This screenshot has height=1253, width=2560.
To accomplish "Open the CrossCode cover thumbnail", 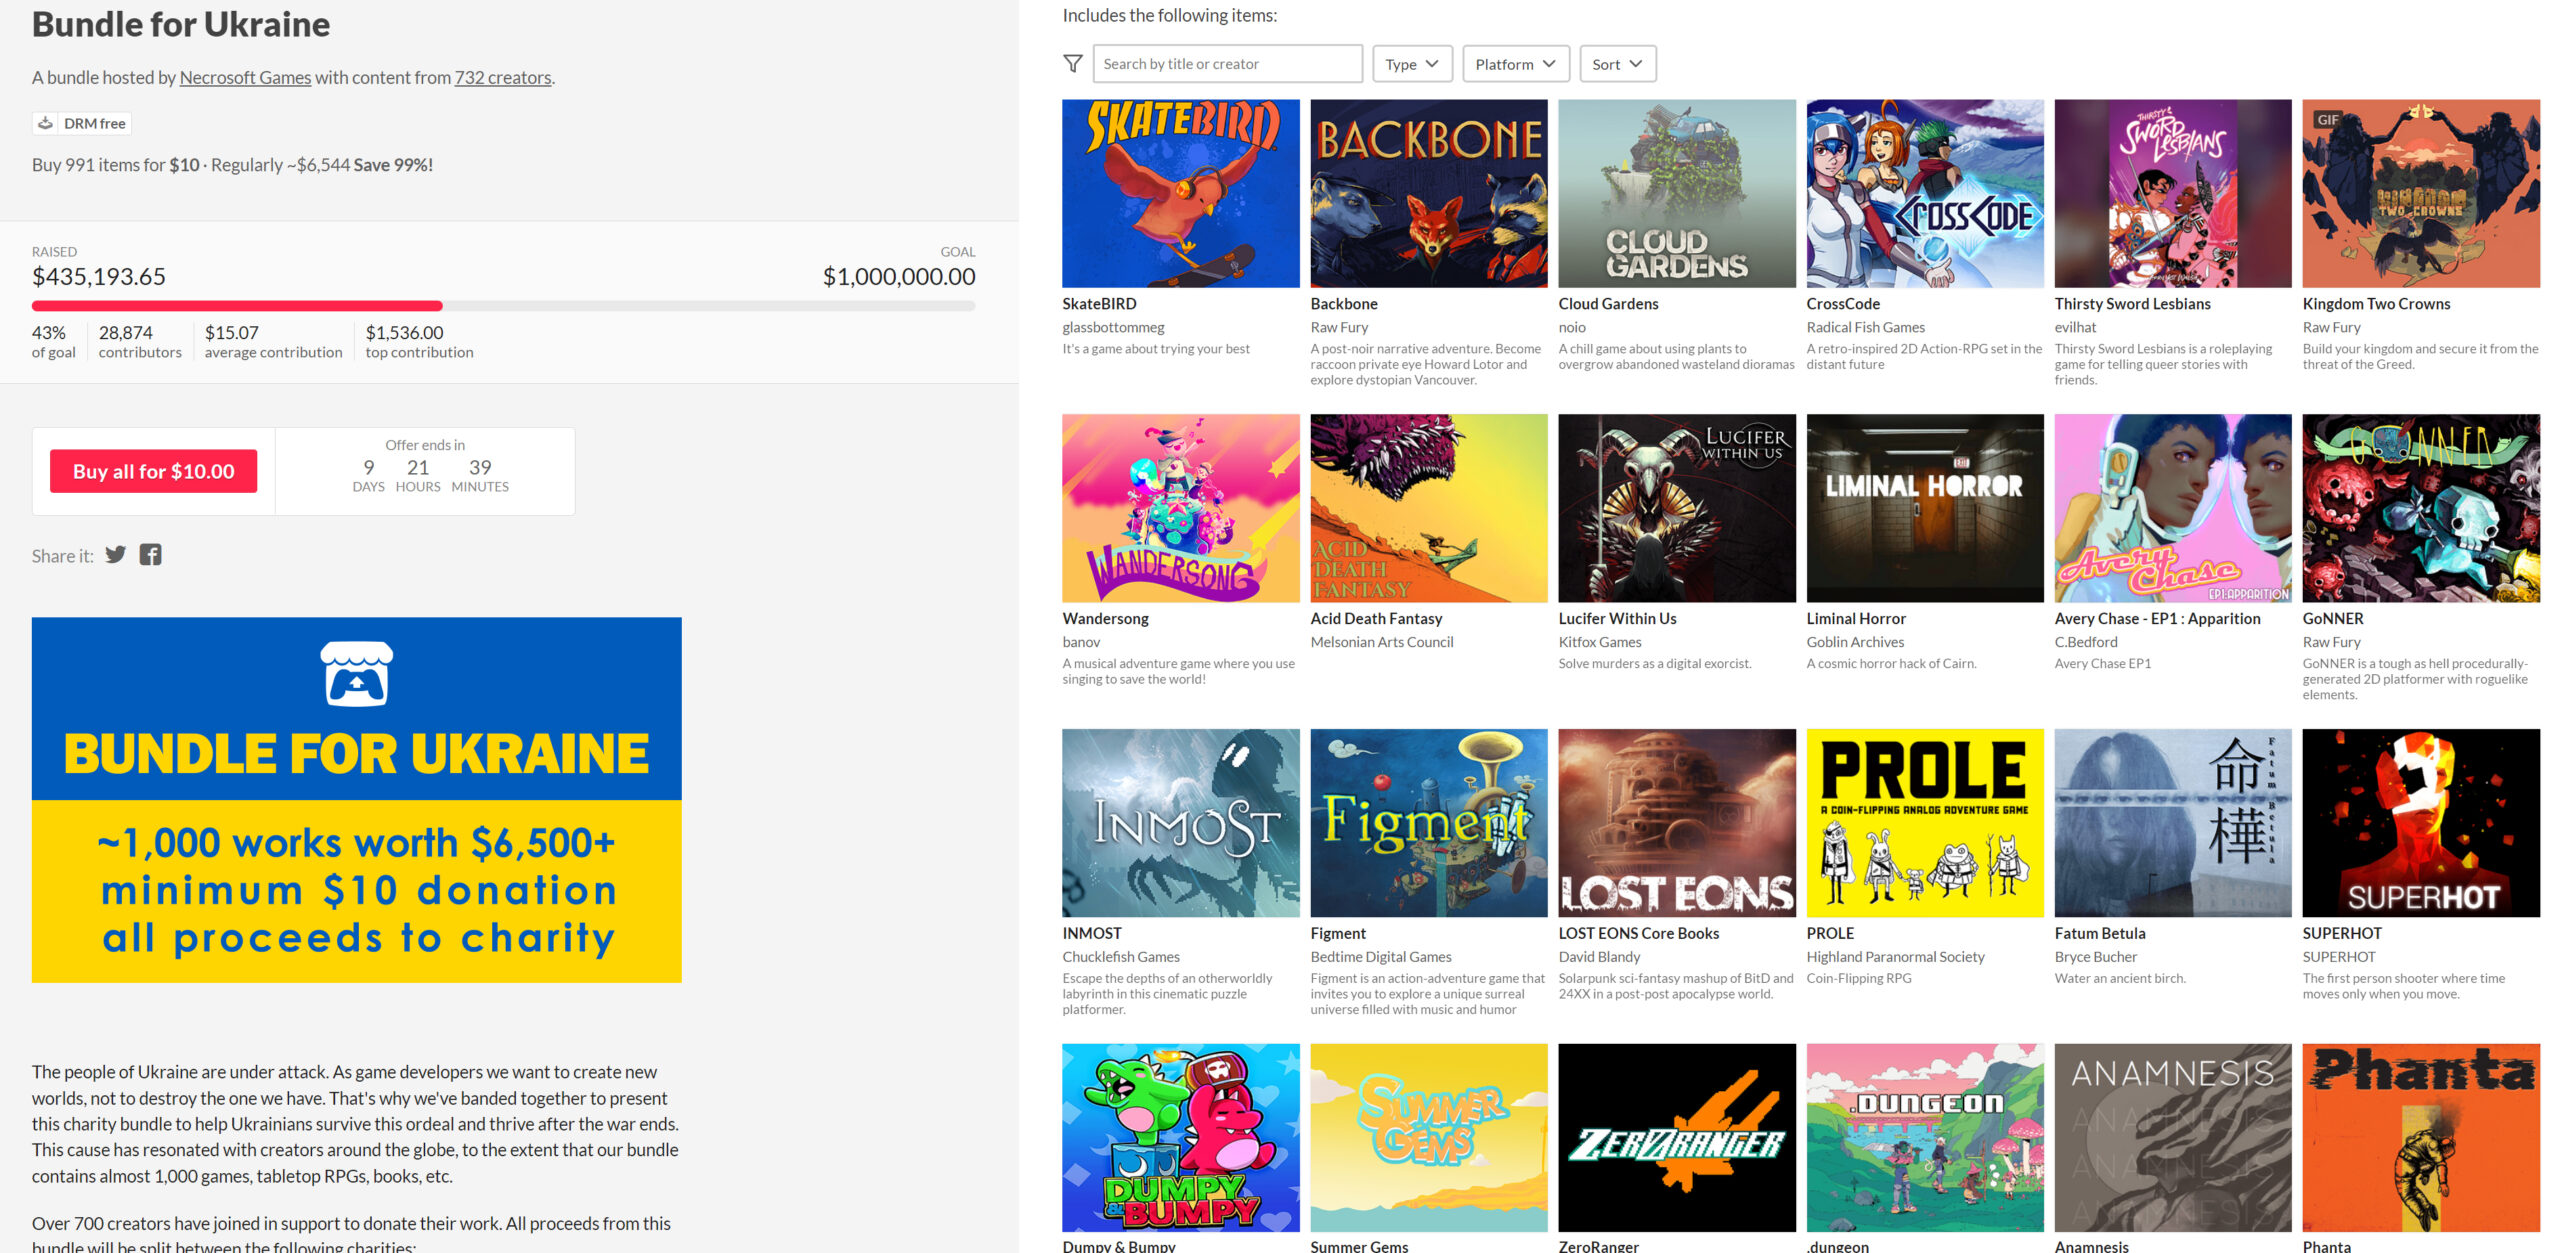I will 1924,193.
